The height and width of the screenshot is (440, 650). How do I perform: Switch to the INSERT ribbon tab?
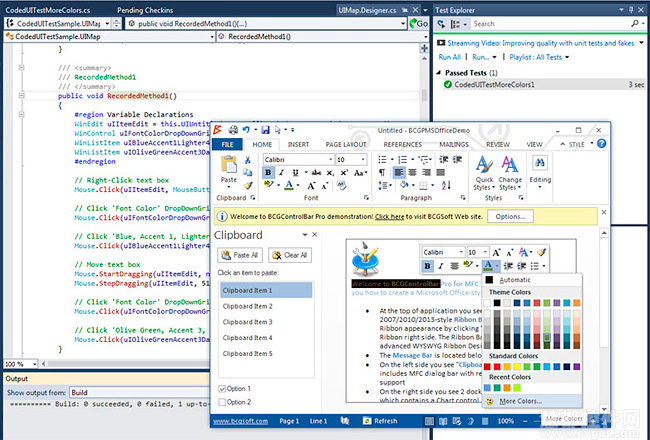(298, 144)
